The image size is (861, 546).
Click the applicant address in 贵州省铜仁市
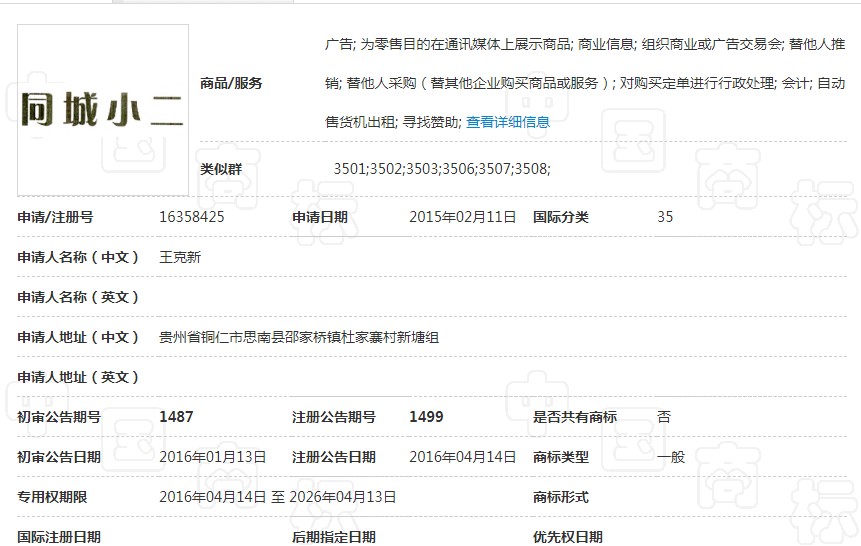point(299,337)
